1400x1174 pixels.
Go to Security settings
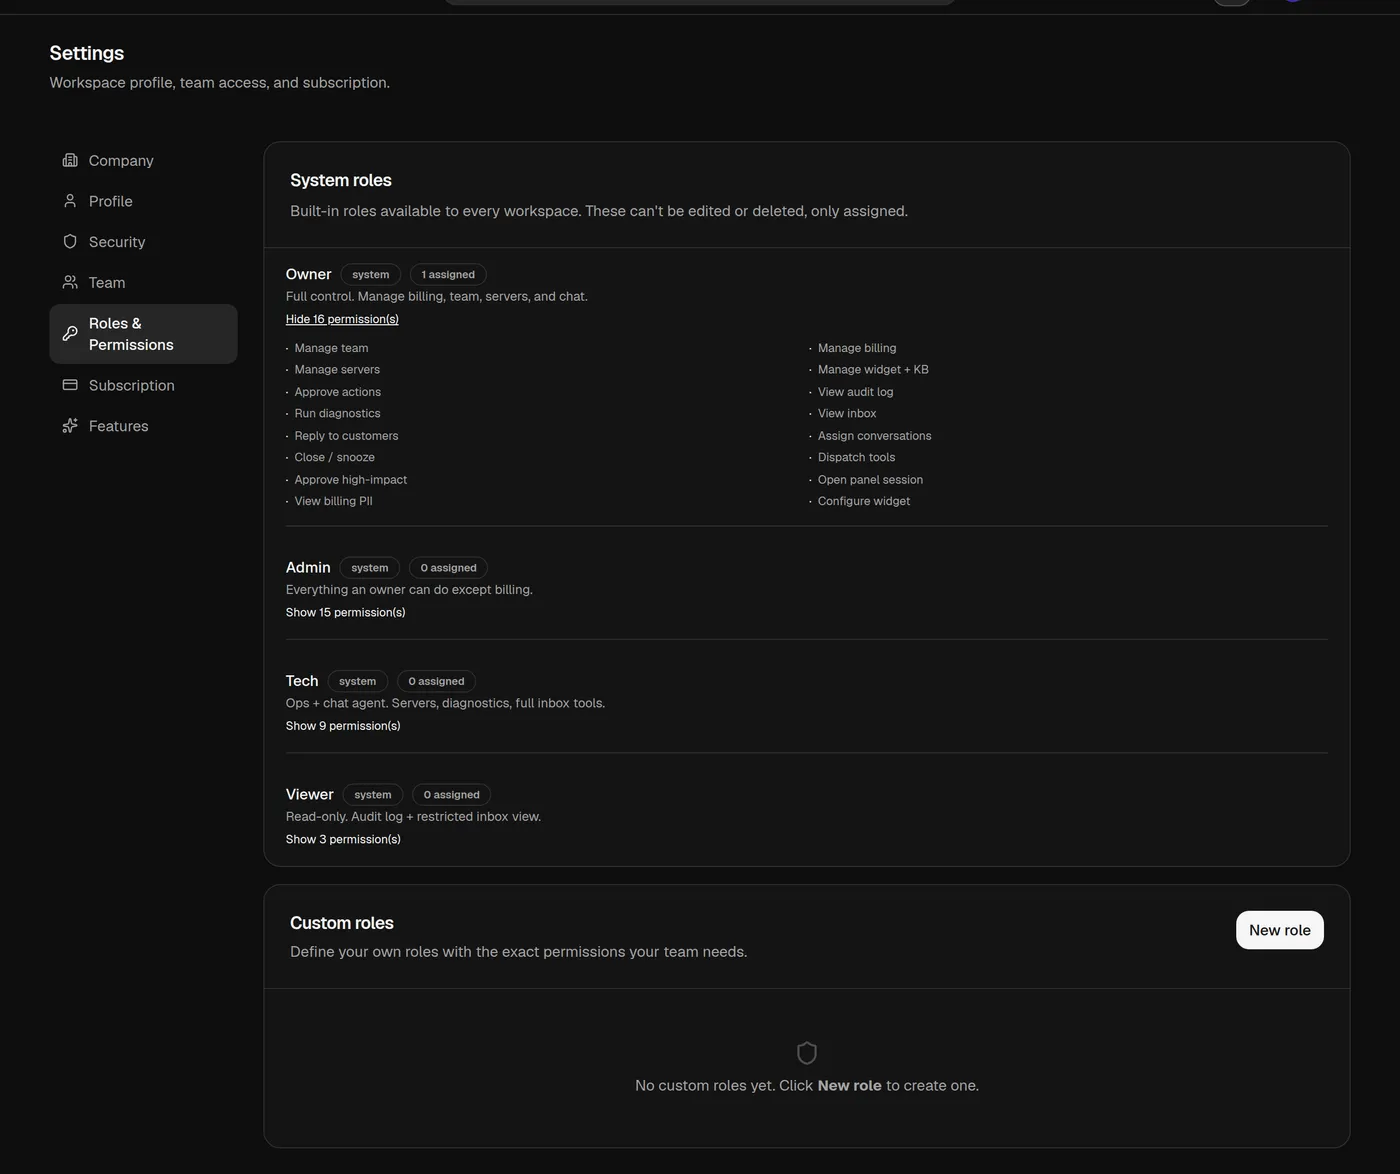coord(143,242)
